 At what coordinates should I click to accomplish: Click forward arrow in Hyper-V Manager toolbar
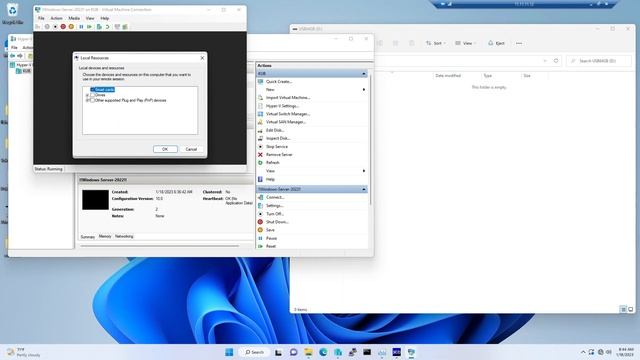[x=20, y=56]
